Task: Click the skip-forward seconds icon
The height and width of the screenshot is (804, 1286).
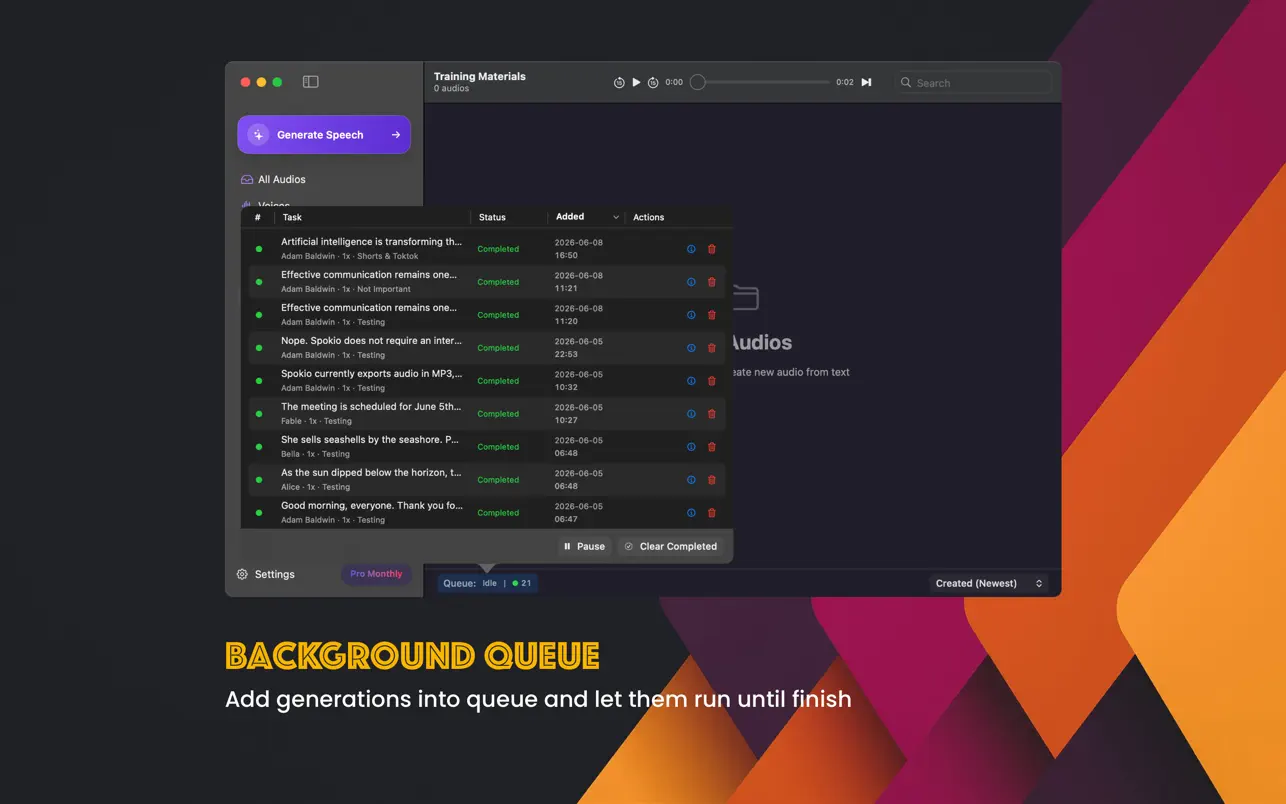Action: pyautogui.click(x=653, y=83)
